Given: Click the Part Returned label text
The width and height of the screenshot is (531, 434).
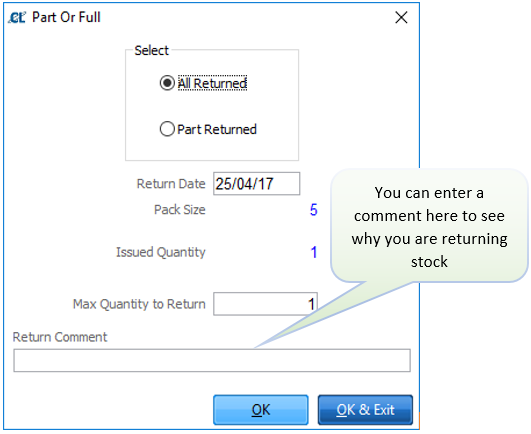Looking at the screenshot, I should (x=217, y=129).
